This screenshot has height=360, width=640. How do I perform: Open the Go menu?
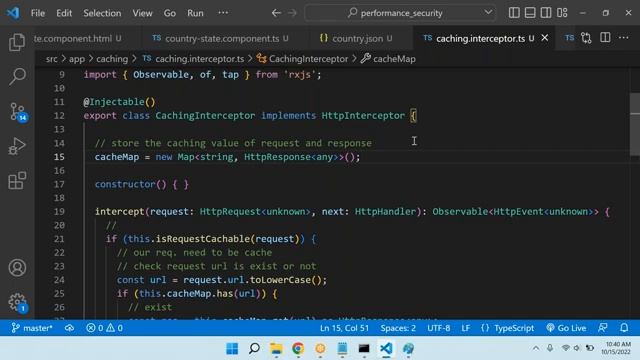170,13
